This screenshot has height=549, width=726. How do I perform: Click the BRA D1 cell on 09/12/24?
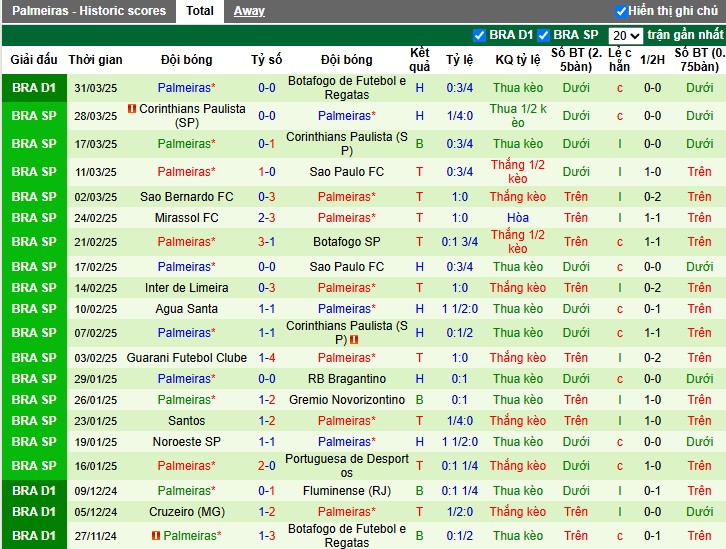[34, 491]
